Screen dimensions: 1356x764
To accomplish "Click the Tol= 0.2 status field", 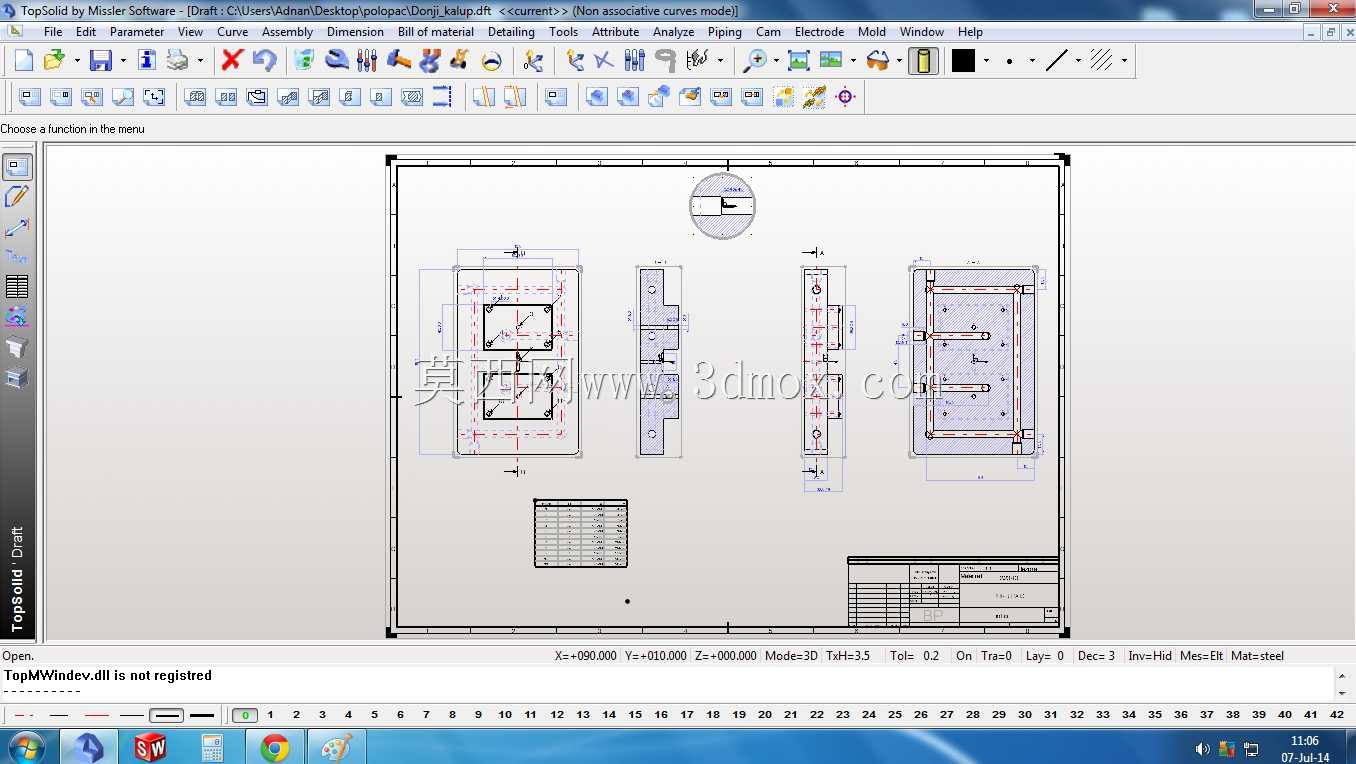I will [x=914, y=656].
